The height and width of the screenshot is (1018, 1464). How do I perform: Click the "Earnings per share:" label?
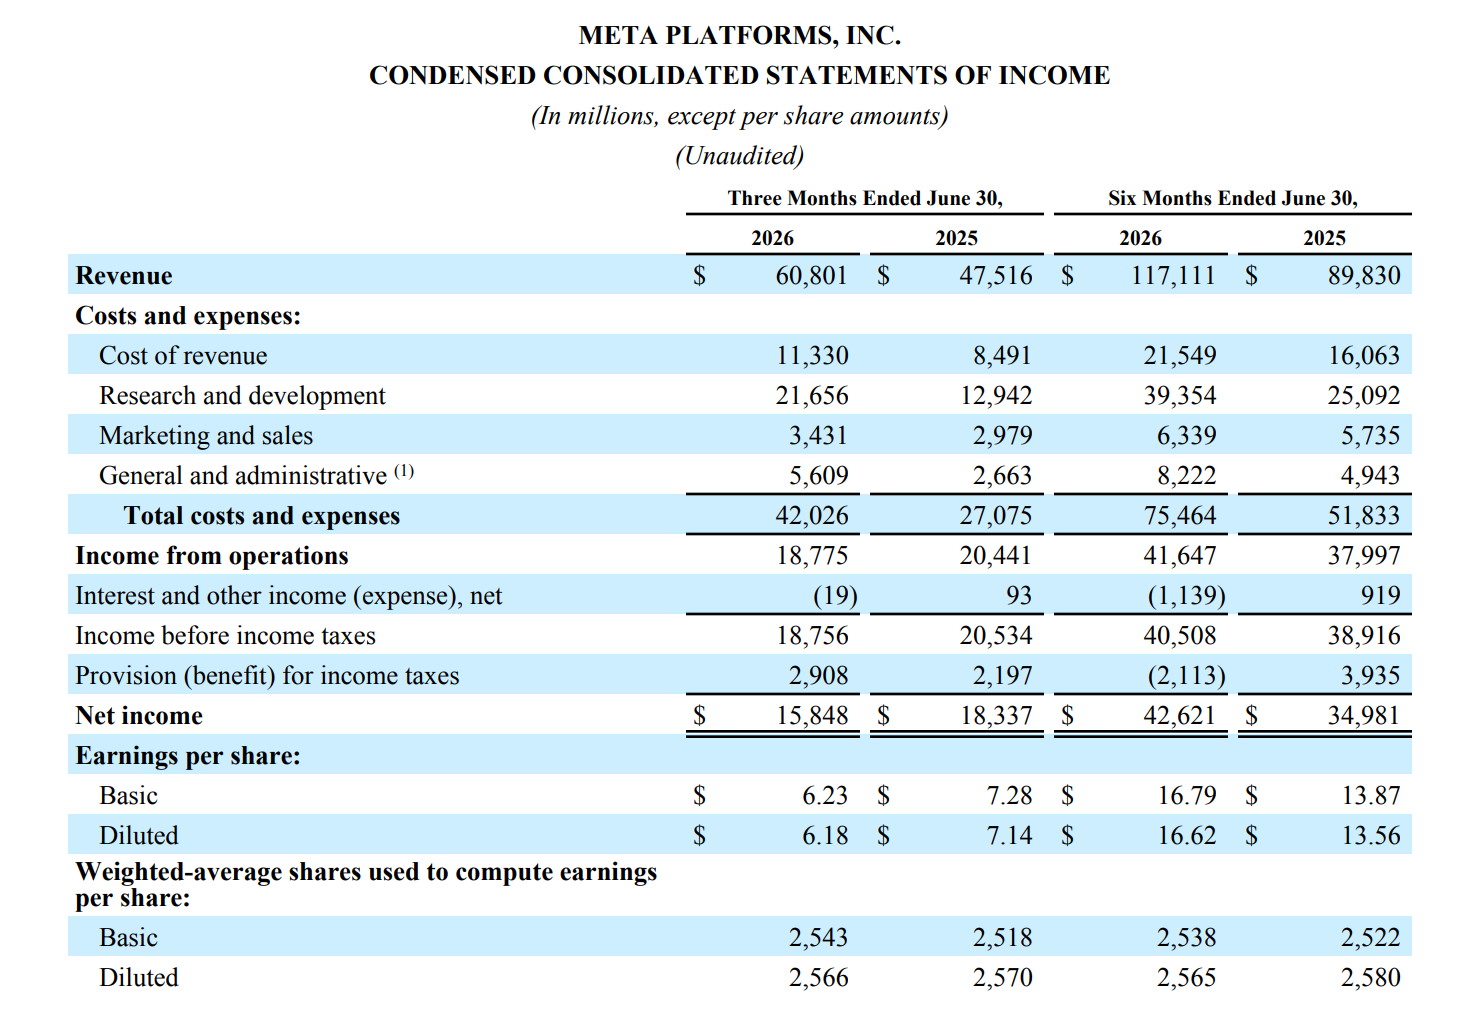(x=188, y=756)
